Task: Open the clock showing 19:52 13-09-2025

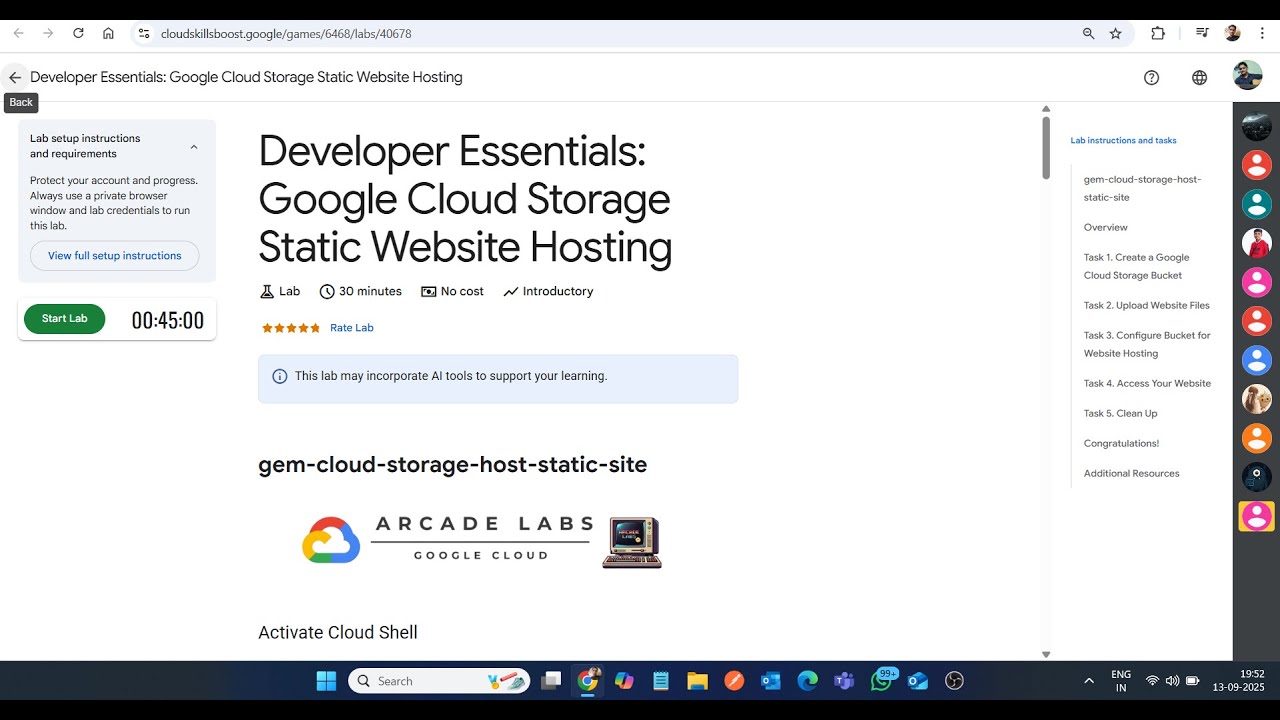Action: 1239,681
